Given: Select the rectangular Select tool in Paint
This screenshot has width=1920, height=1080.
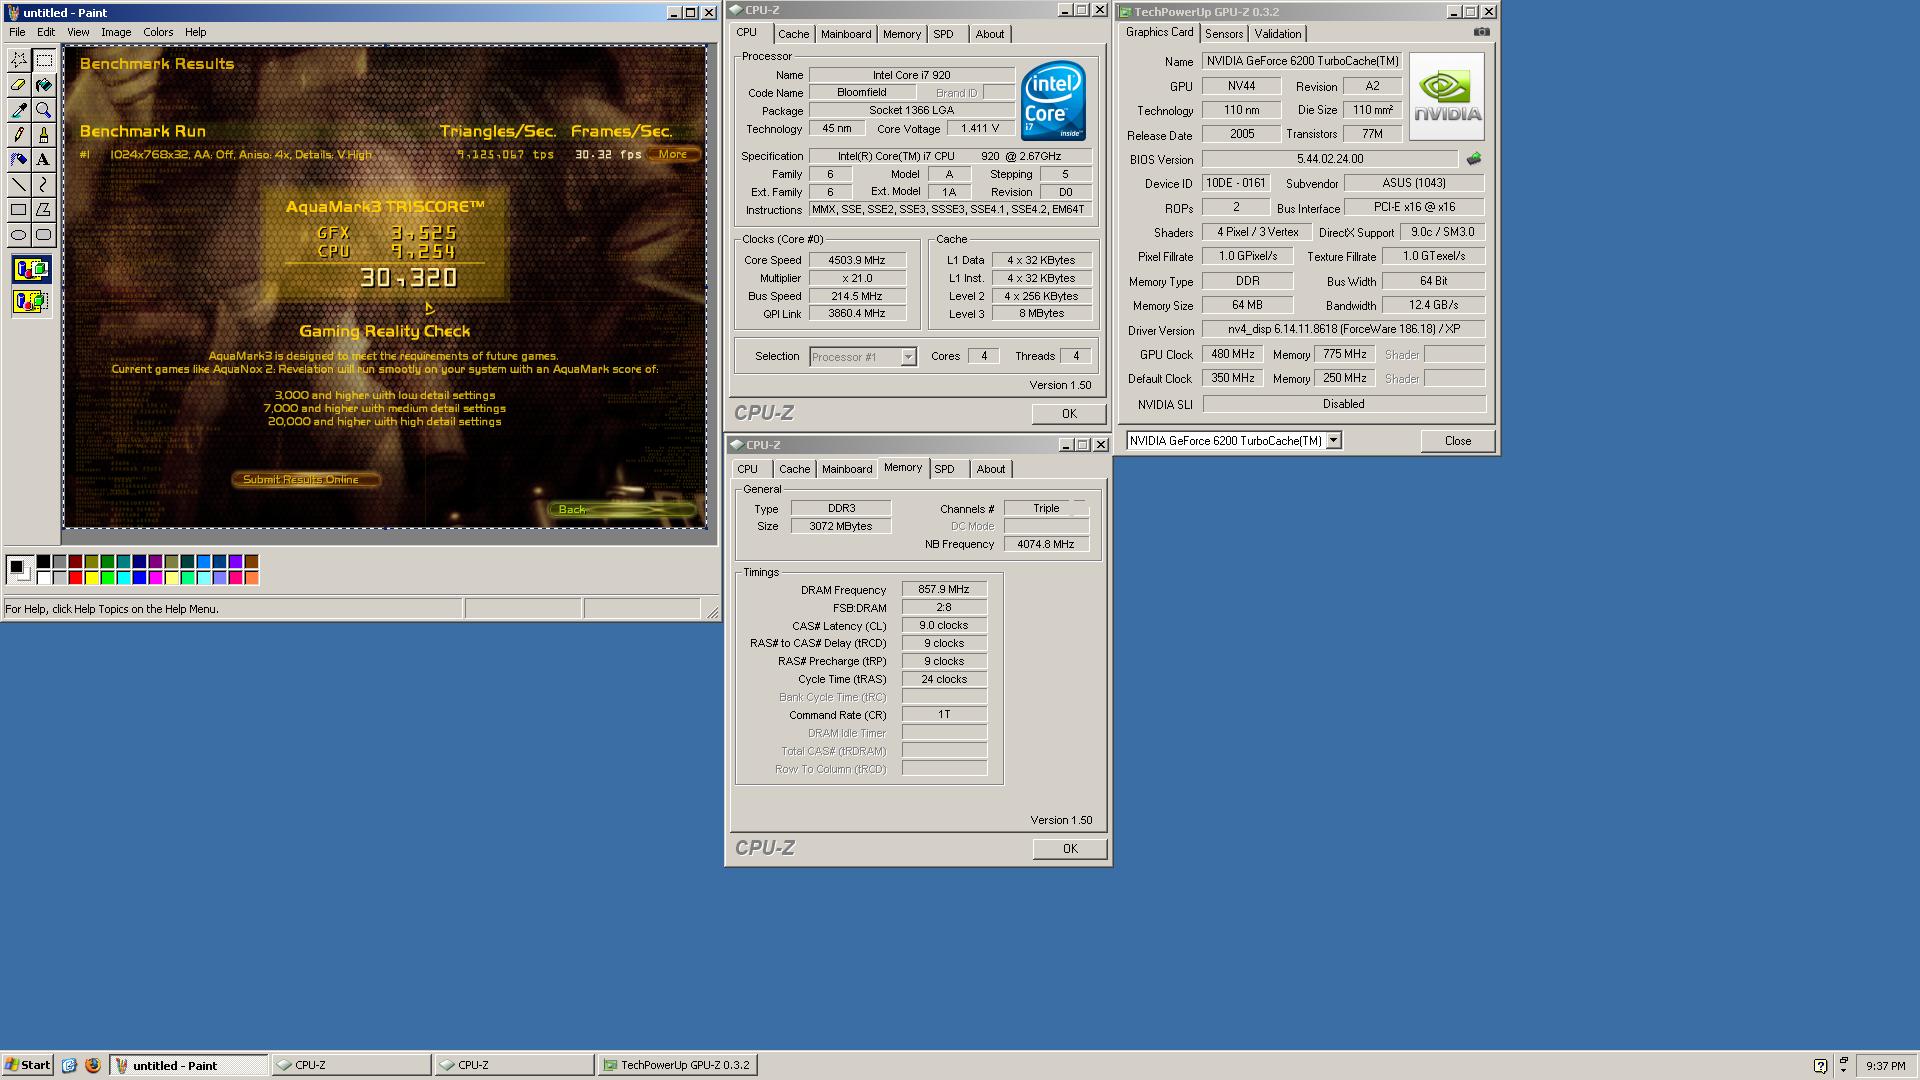Looking at the screenshot, I should tap(43, 60).
